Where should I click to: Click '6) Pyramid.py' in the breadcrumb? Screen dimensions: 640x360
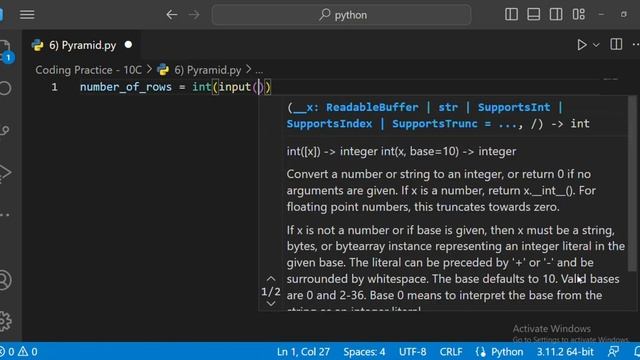click(208, 70)
